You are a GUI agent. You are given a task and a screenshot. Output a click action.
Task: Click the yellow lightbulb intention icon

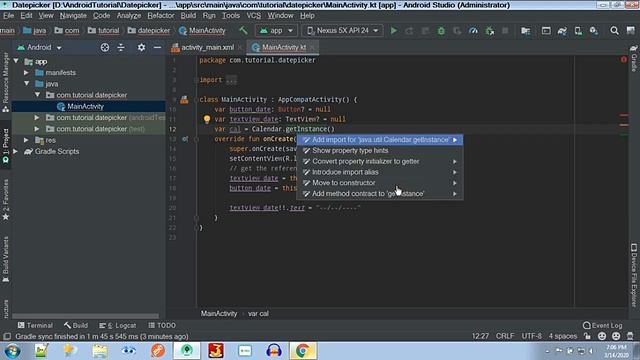pos(207,119)
